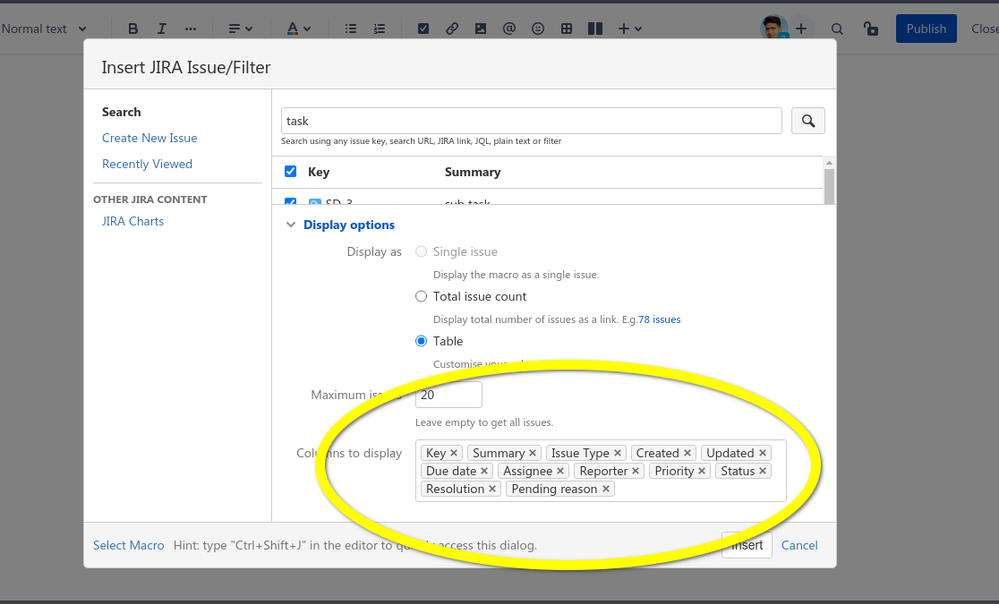Insert image or file icon

tap(480, 29)
